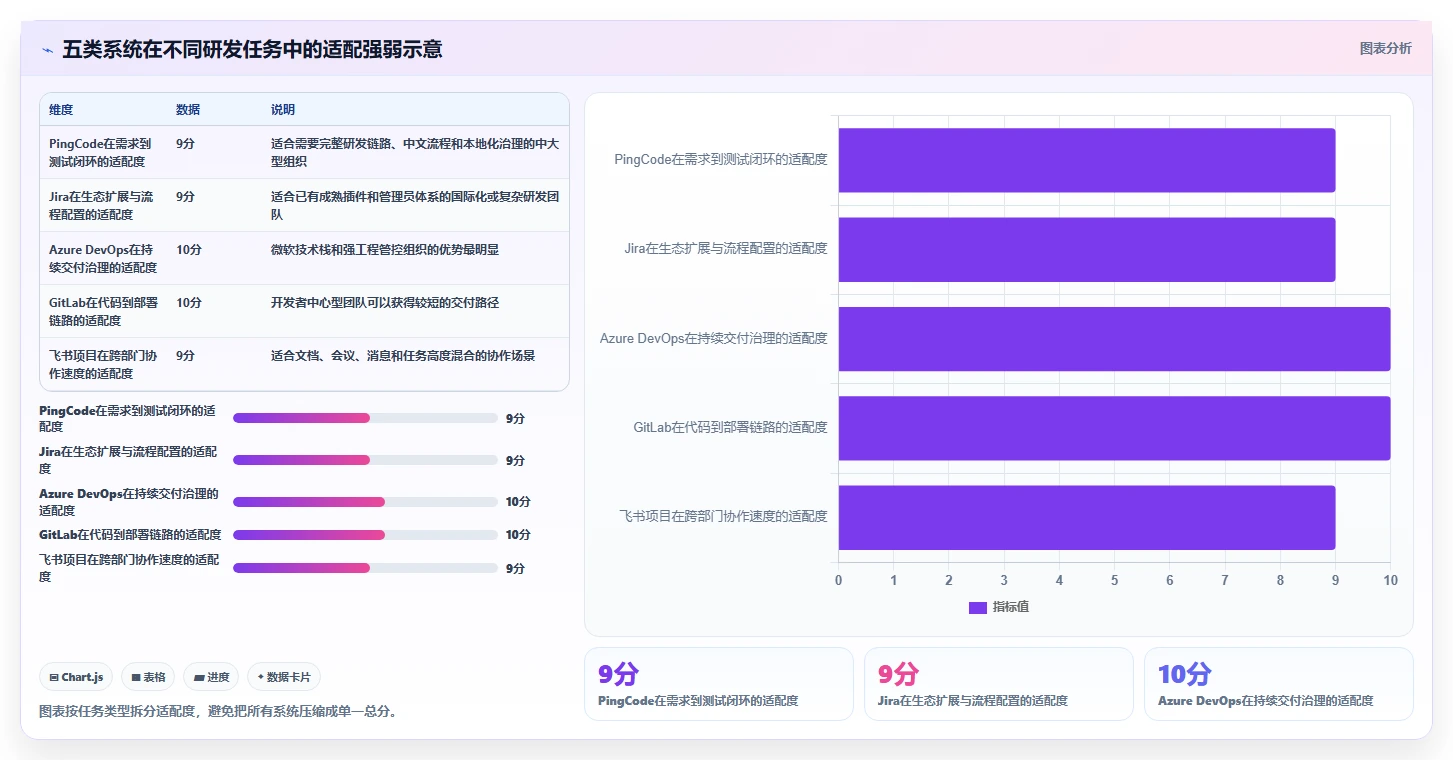This screenshot has width=1453, height=760.
Task: Click the GitLab progress bar
Action: [x=365, y=535]
